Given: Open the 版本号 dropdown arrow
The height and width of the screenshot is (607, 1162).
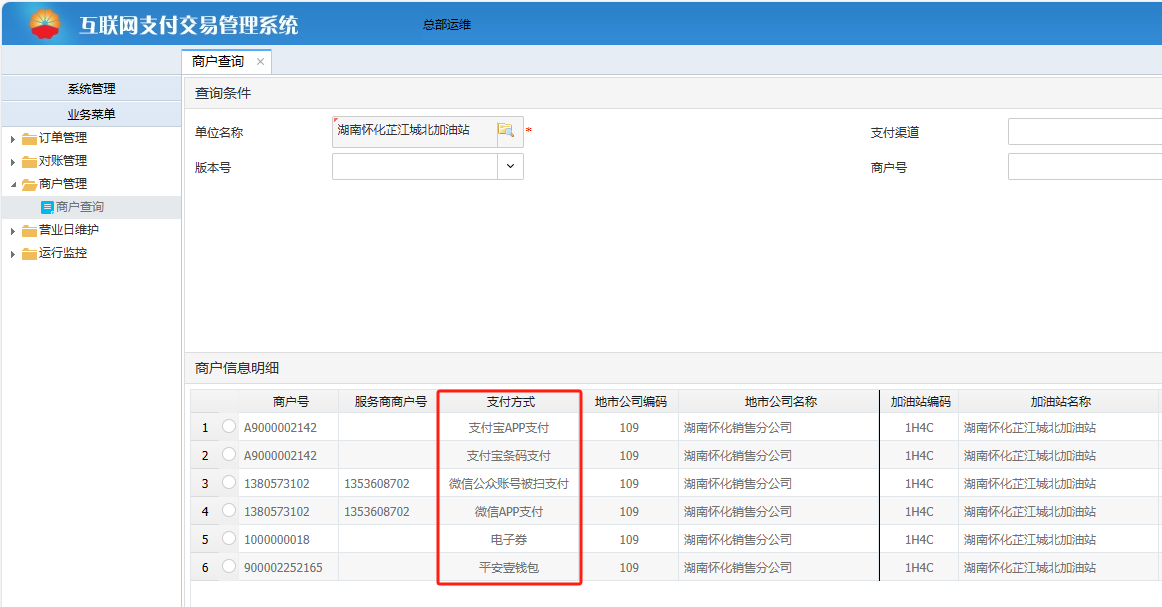Looking at the screenshot, I should [510, 167].
